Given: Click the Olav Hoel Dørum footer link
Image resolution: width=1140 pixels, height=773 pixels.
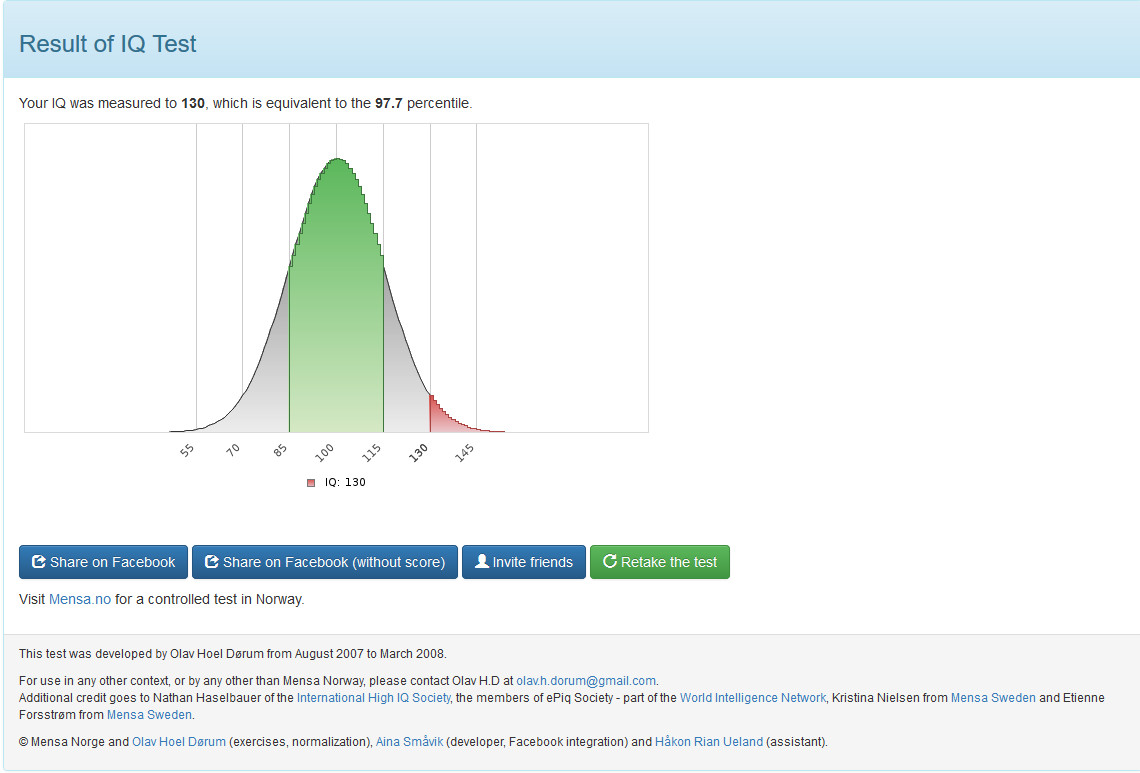Looking at the screenshot, I should coord(178,741).
